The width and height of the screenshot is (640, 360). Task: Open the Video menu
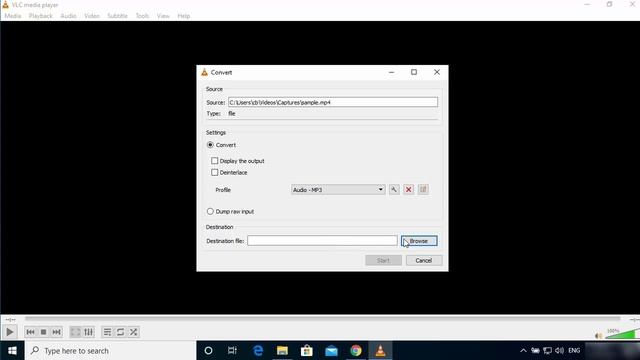pos(92,16)
